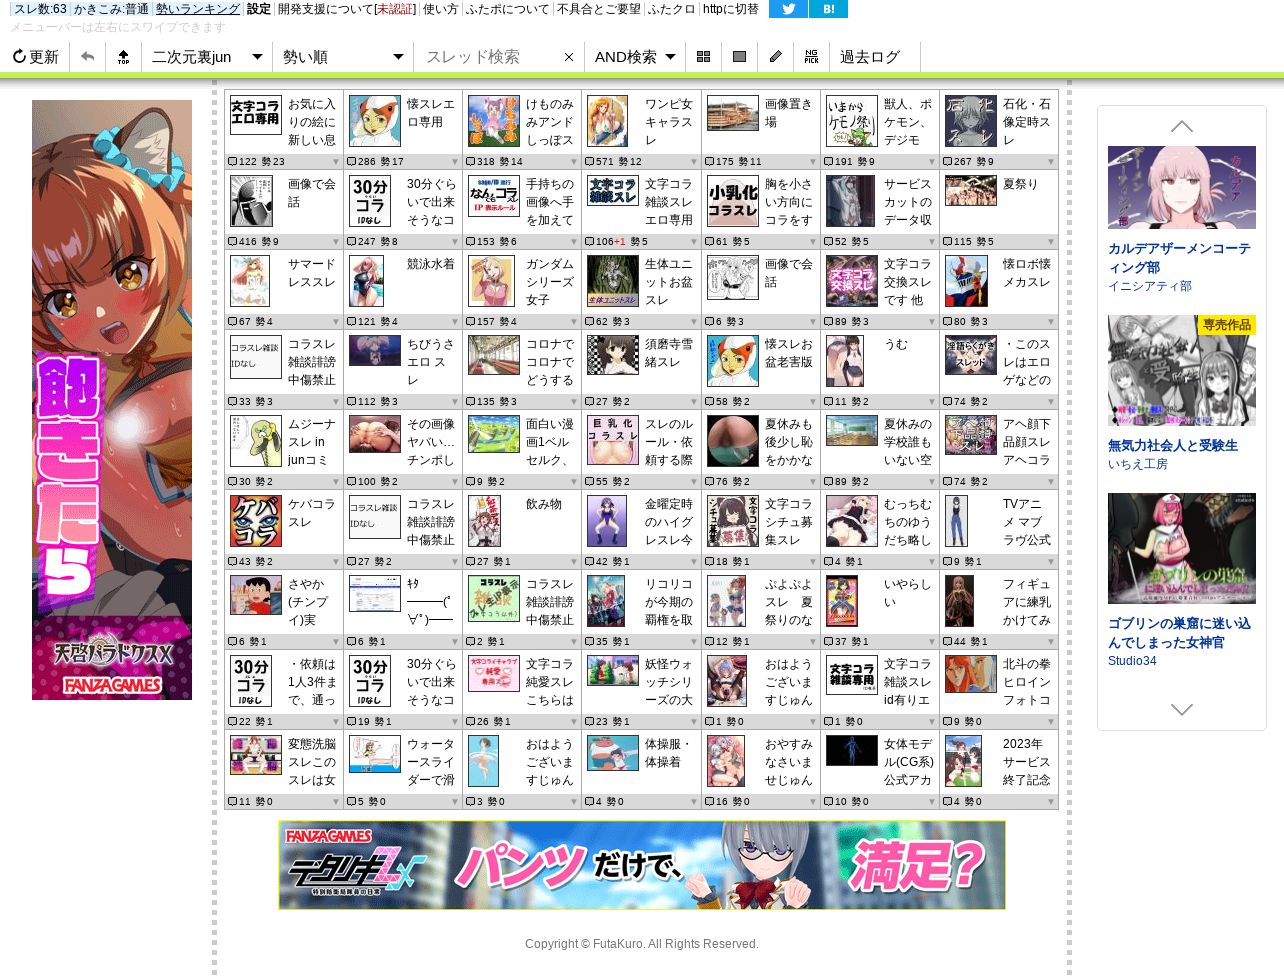Clear the thread search with X icon

[x=569, y=57]
